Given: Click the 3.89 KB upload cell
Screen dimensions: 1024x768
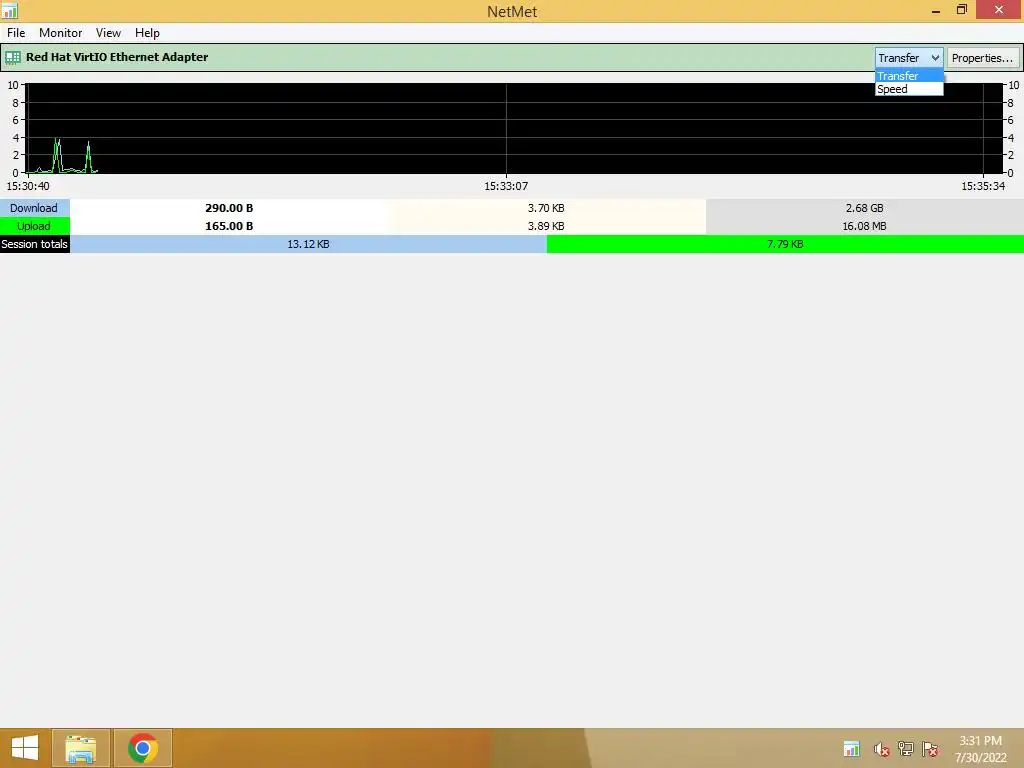Looking at the screenshot, I should 547,226.
